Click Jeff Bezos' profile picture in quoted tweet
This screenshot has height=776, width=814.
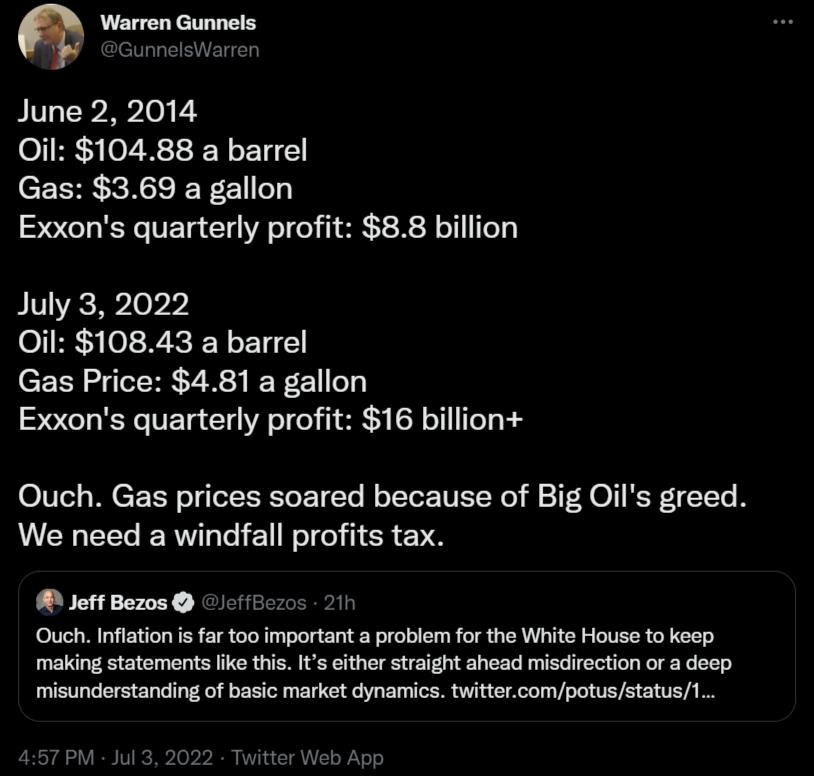click(46, 603)
